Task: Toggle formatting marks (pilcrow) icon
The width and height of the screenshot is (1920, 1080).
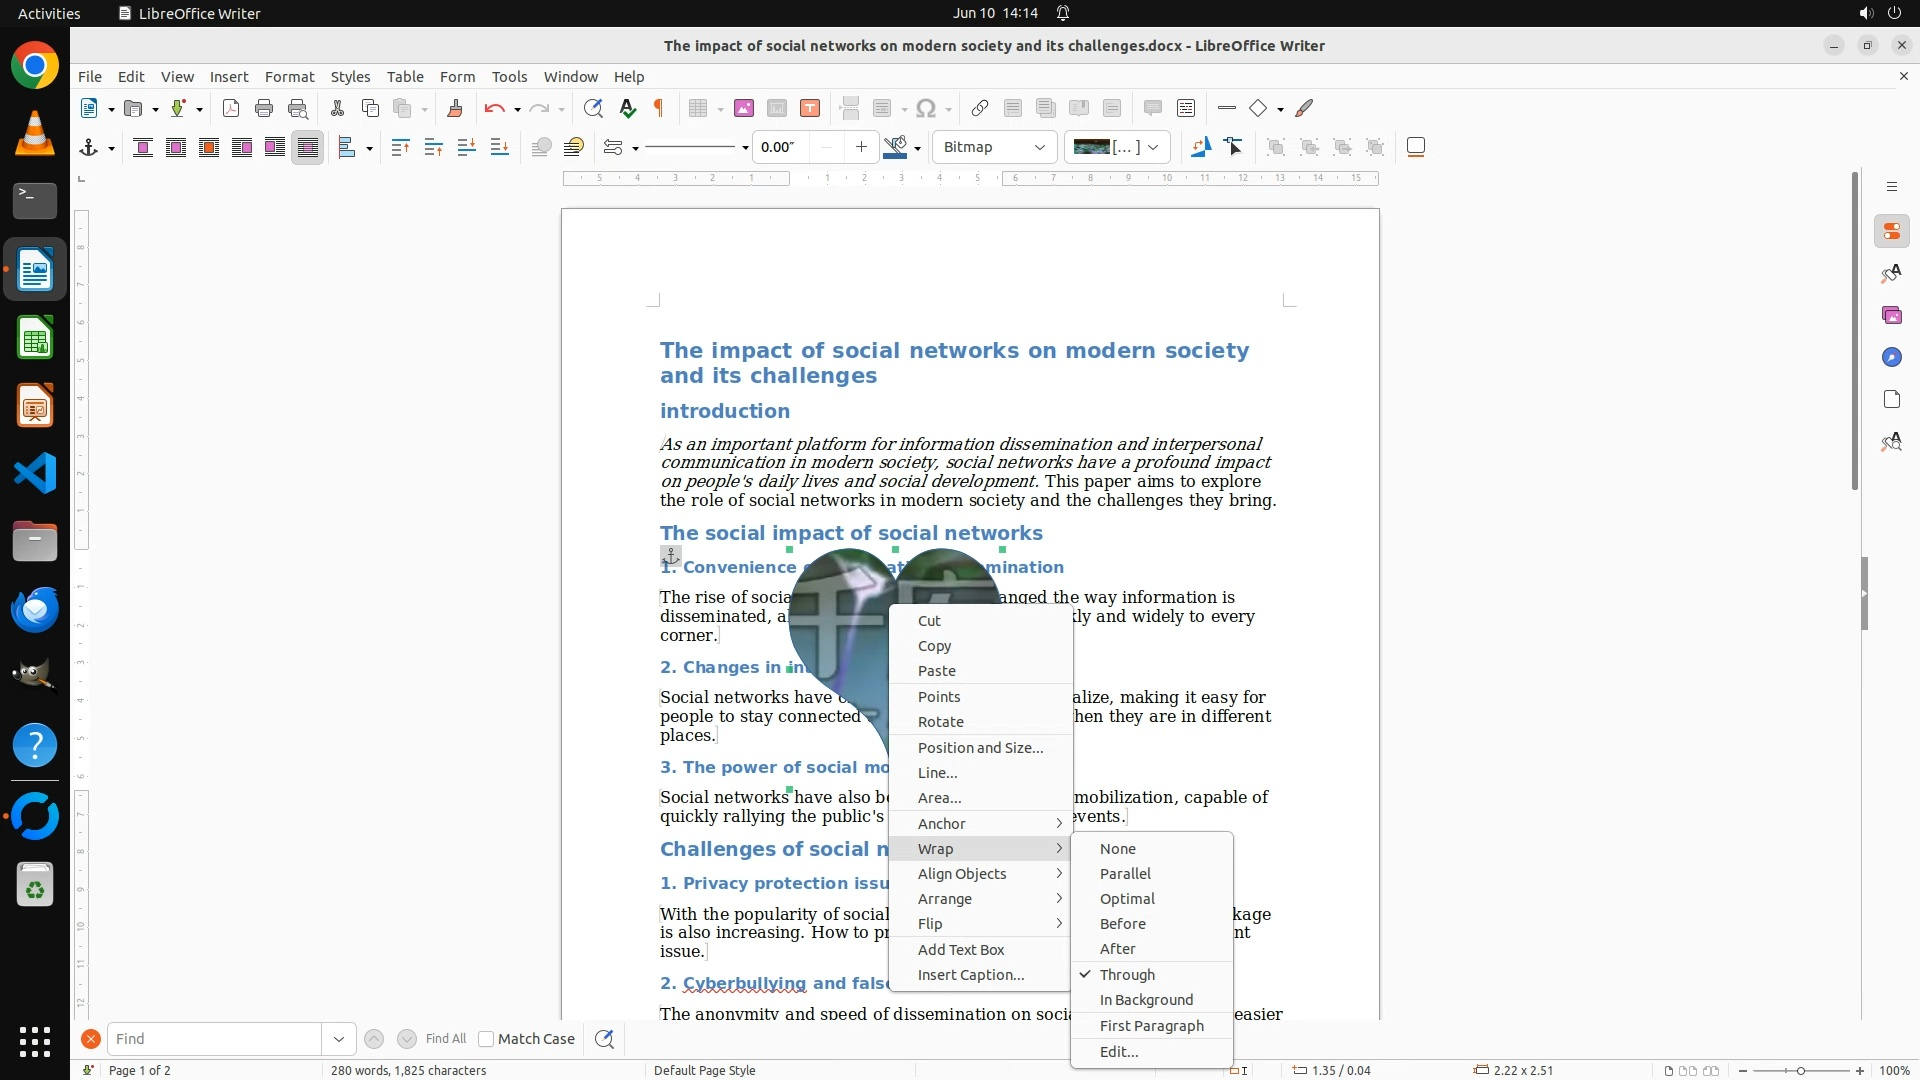Action: click(659, 109)
